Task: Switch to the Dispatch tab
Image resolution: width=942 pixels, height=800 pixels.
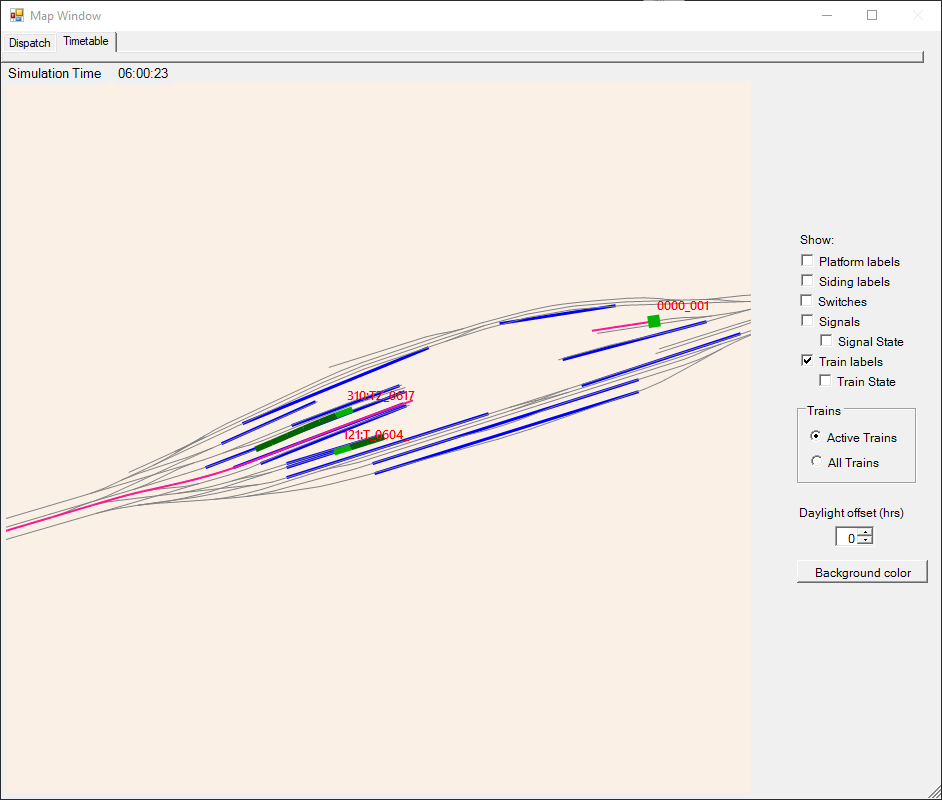Action: click(29, 43)
